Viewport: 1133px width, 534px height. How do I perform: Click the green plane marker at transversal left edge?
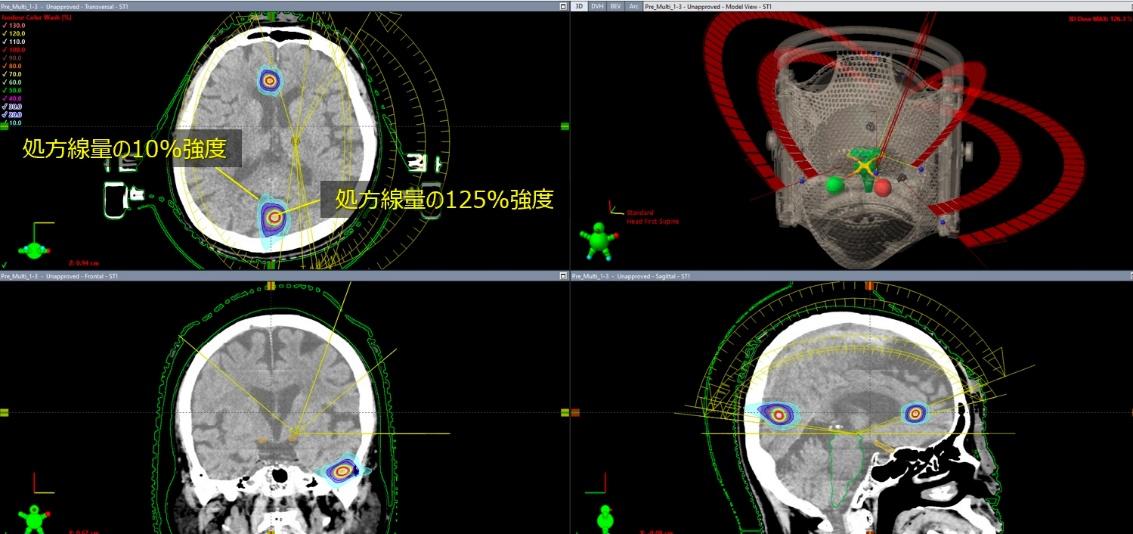pyautogui.click(x=3, y=126)
